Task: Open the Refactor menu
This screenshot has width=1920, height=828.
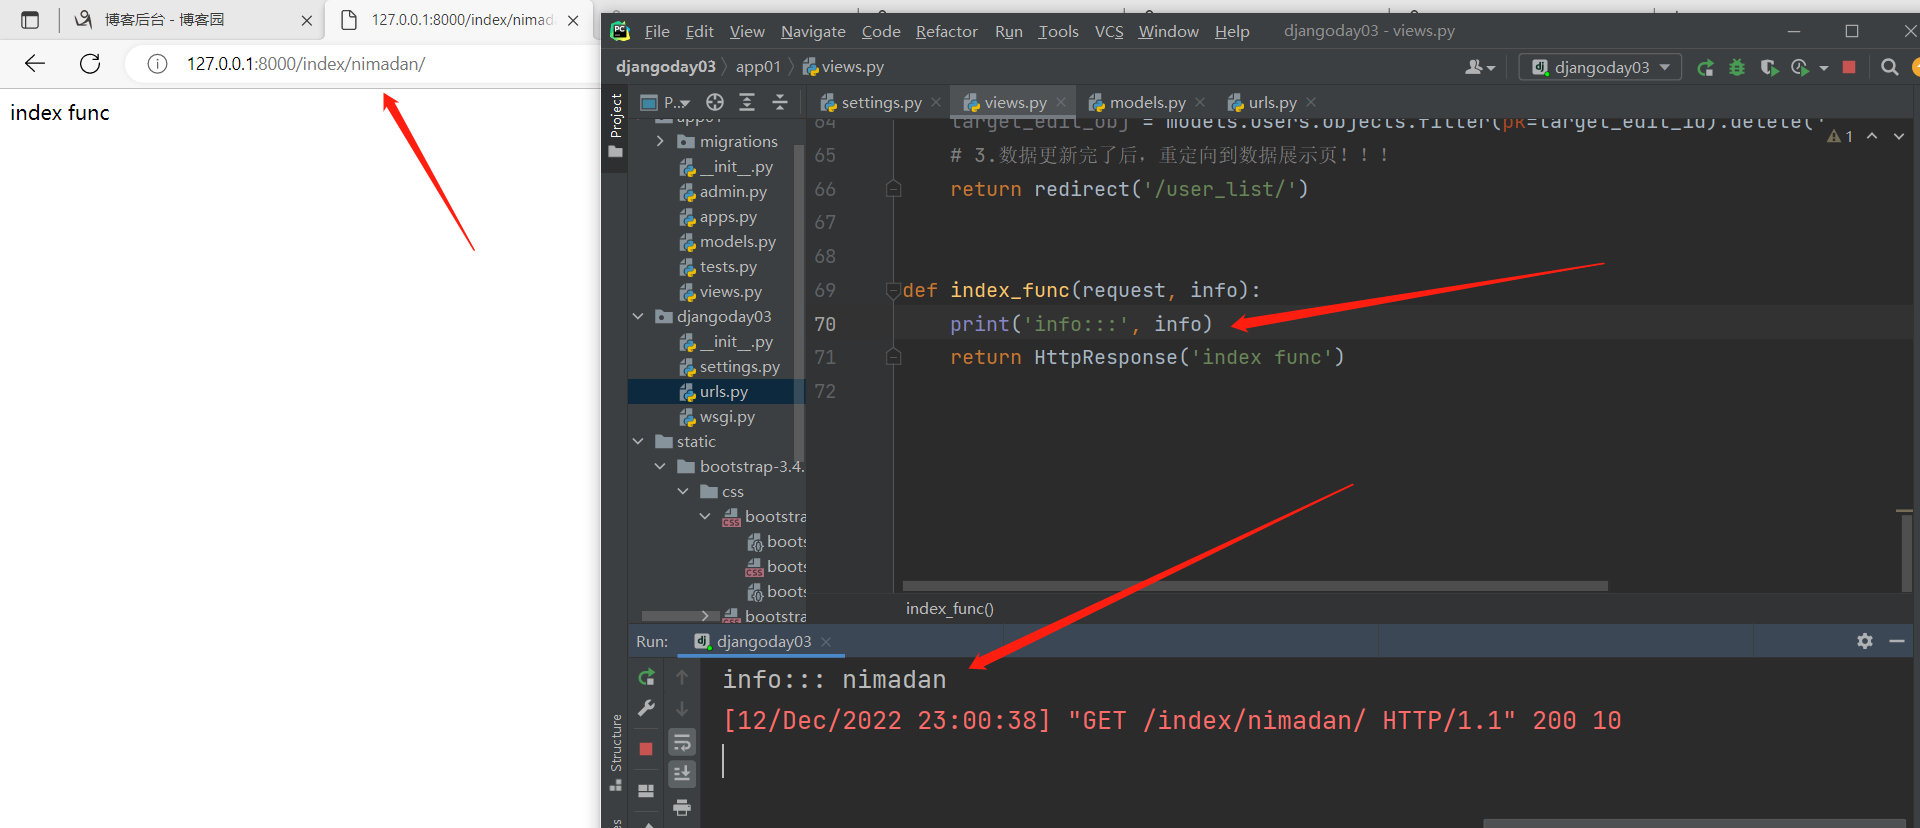Action: coord(946,31)
